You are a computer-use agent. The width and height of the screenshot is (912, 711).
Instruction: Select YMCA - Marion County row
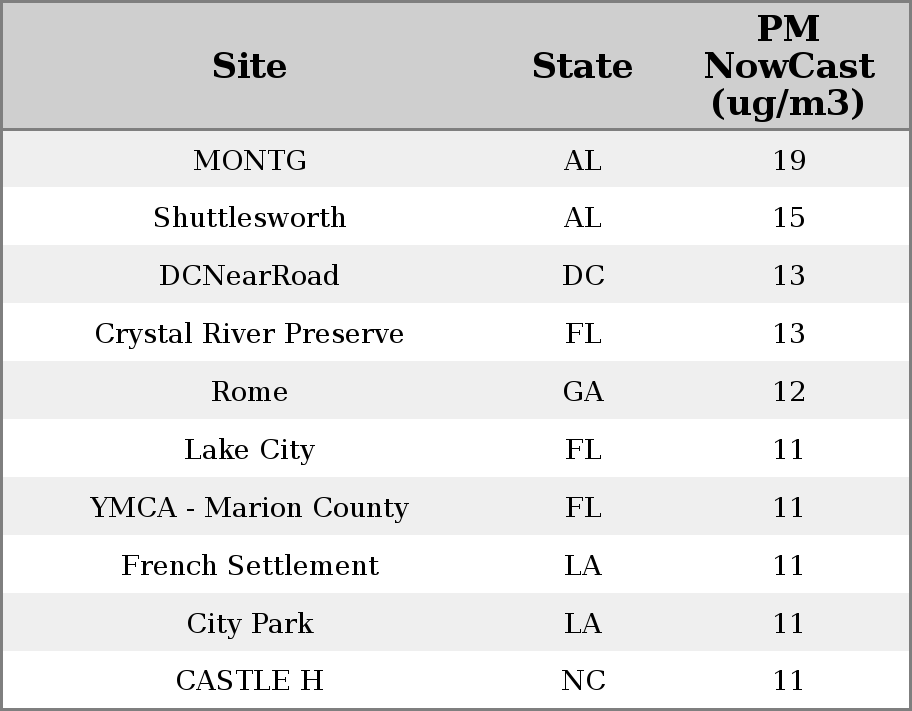coord(250,508)
